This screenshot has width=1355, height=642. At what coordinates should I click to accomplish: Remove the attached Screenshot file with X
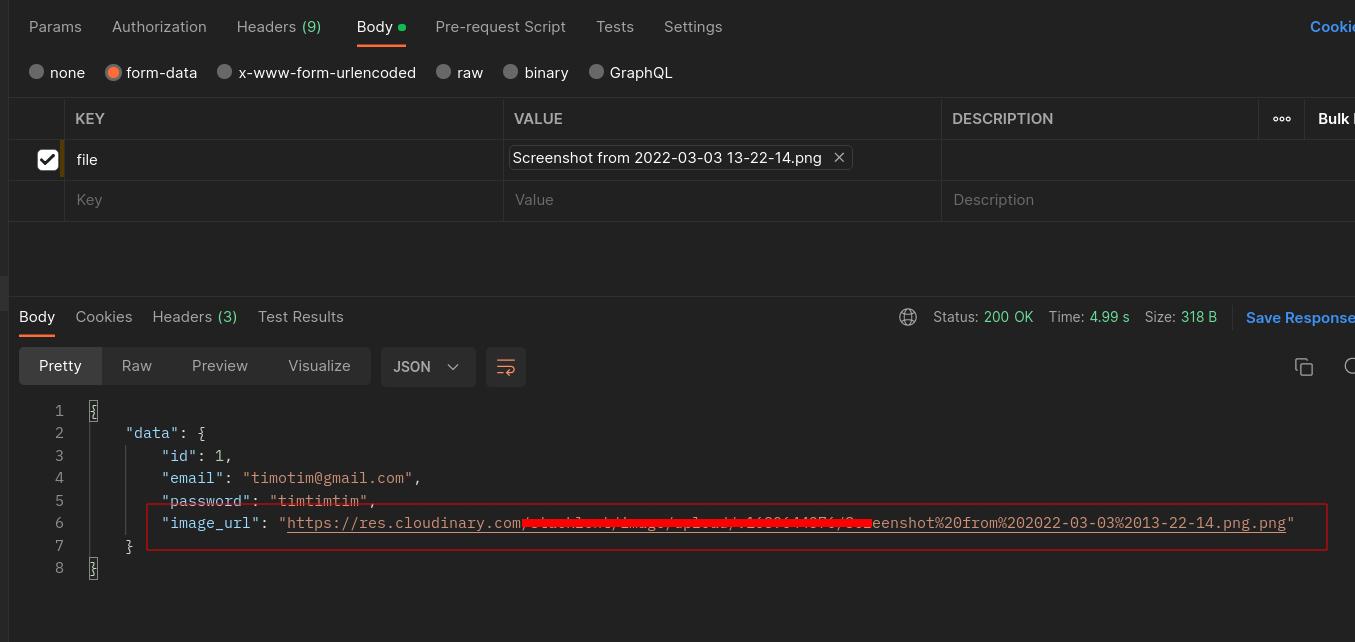point(839,158)
